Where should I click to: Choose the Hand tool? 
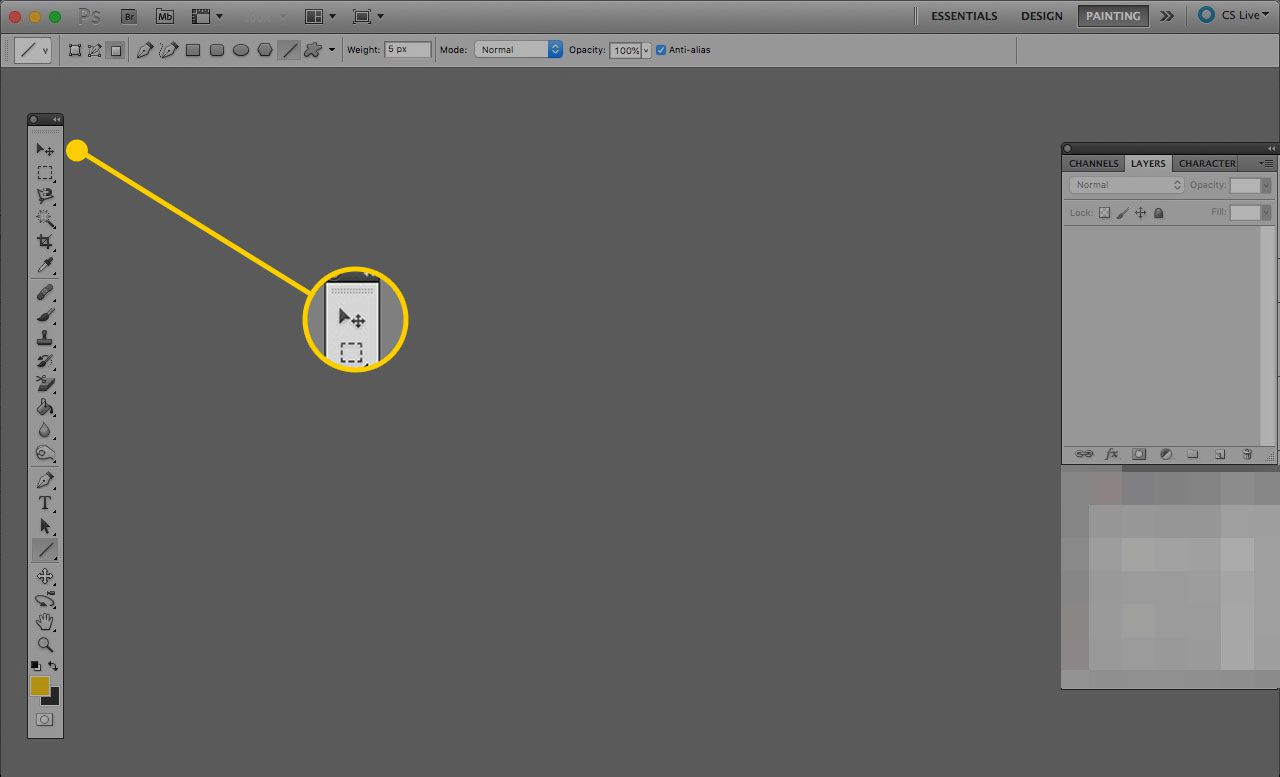point(45,622)
